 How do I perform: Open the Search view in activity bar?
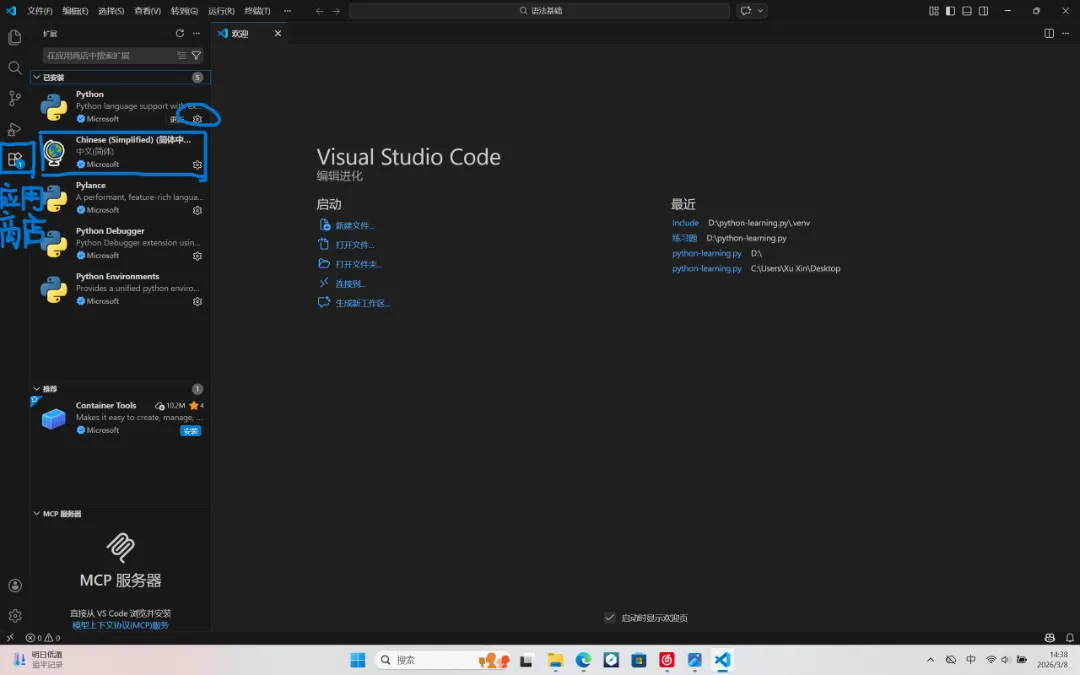click(x=14, y=68)
